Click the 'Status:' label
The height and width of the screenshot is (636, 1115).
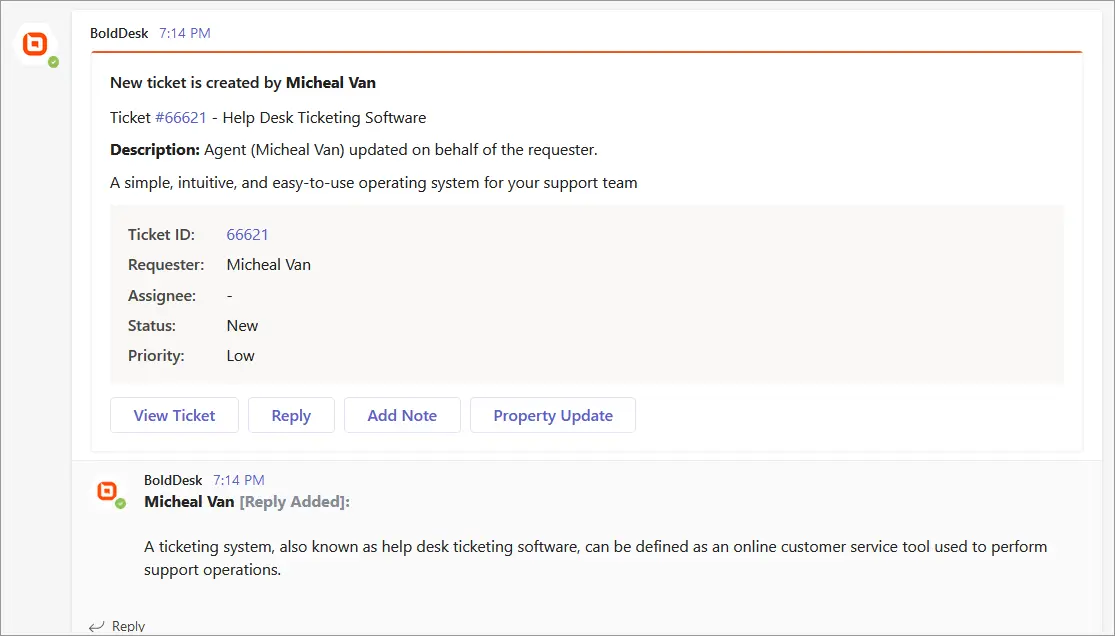[x=151, y=326]
